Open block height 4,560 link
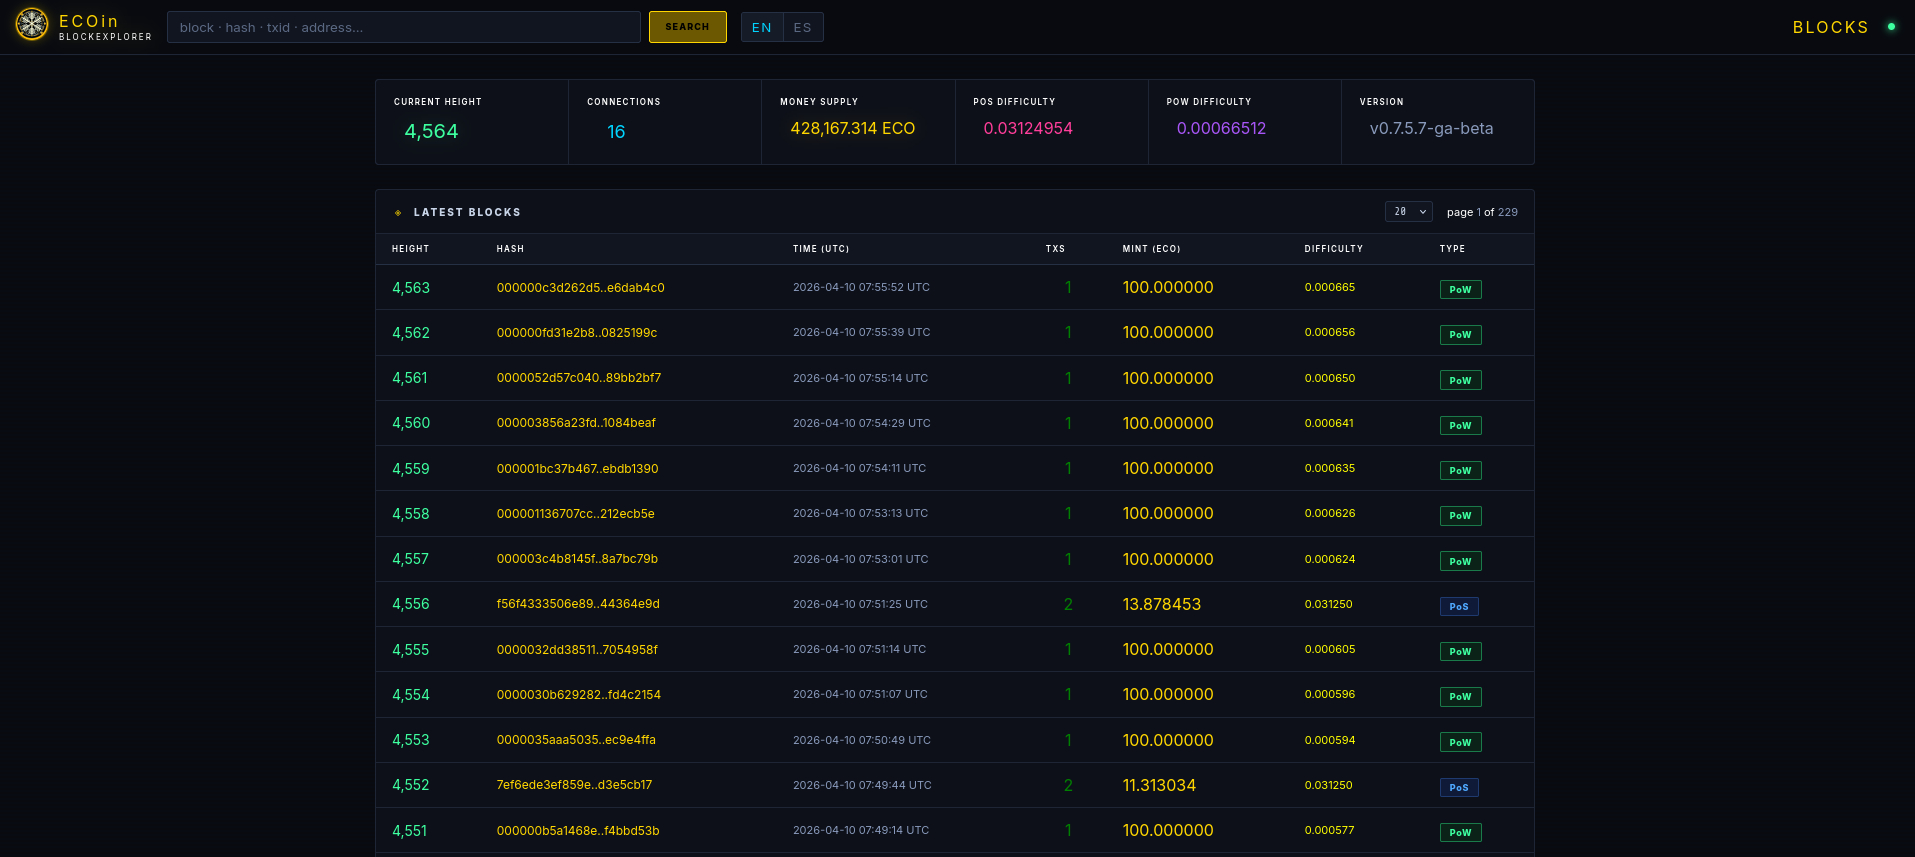Screen dimensions: 1915x857 pyautogui.click(x=411, y=423)
